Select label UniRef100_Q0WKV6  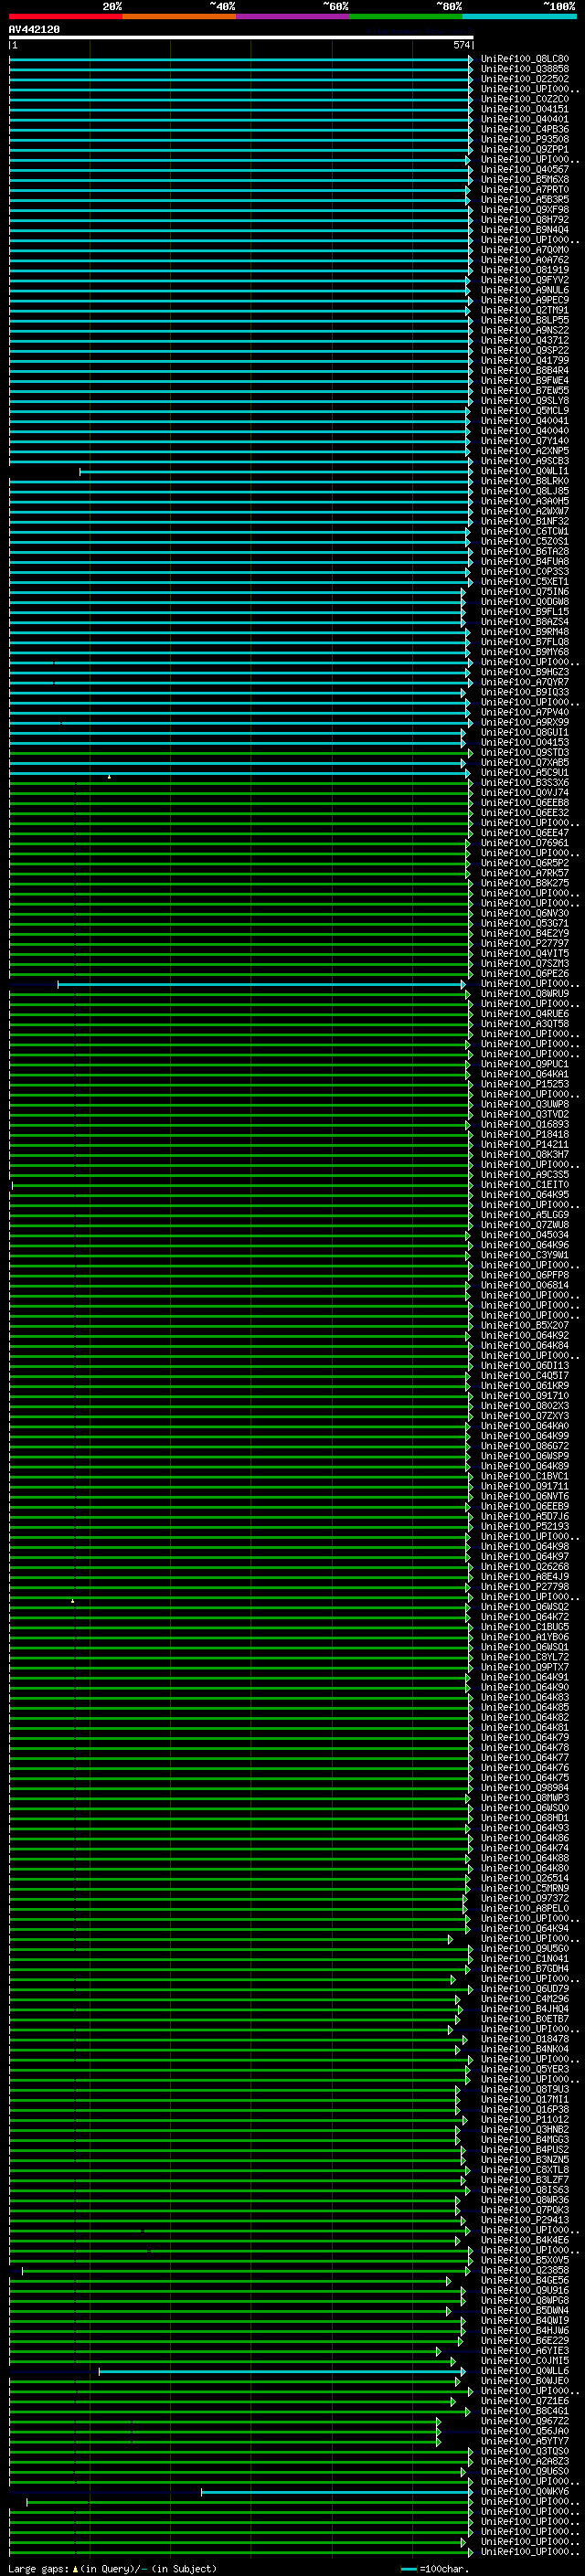(525, 2491)
